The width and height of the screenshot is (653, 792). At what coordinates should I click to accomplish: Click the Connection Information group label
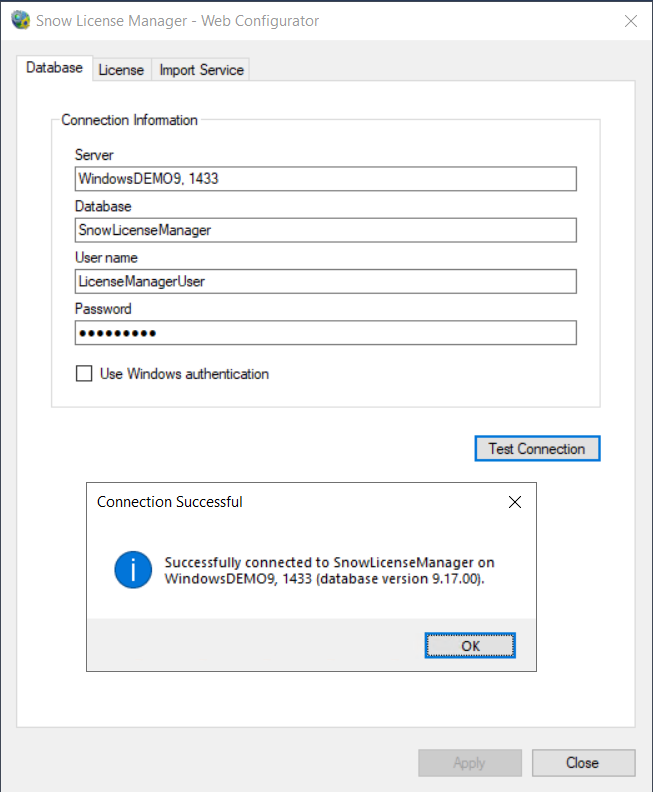click(x=130, y=120)
